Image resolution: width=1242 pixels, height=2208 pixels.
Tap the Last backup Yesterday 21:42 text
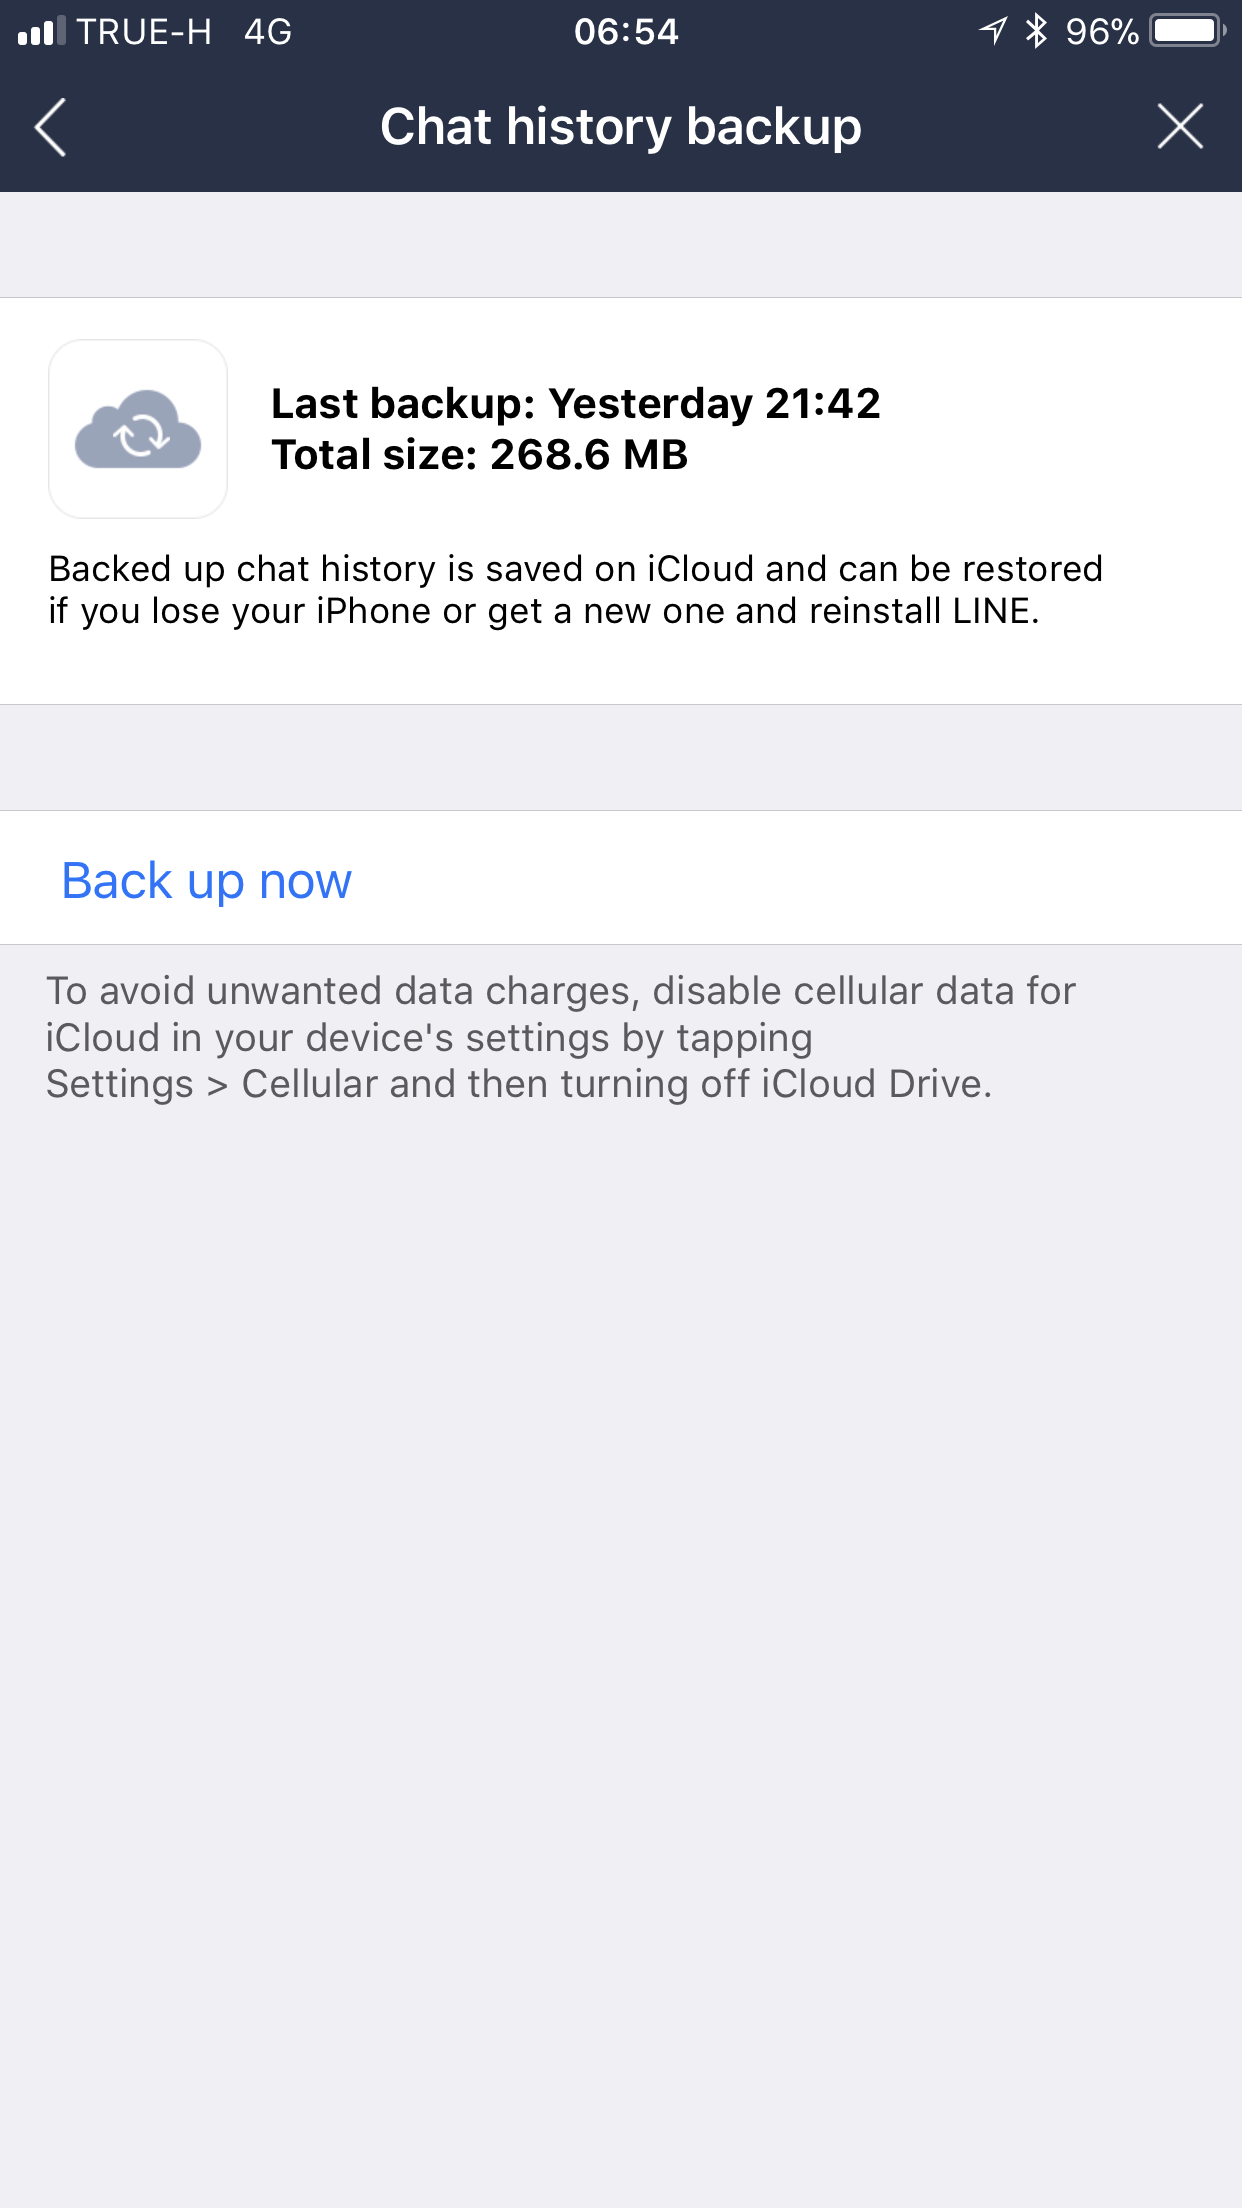click(x=575, y=404)
